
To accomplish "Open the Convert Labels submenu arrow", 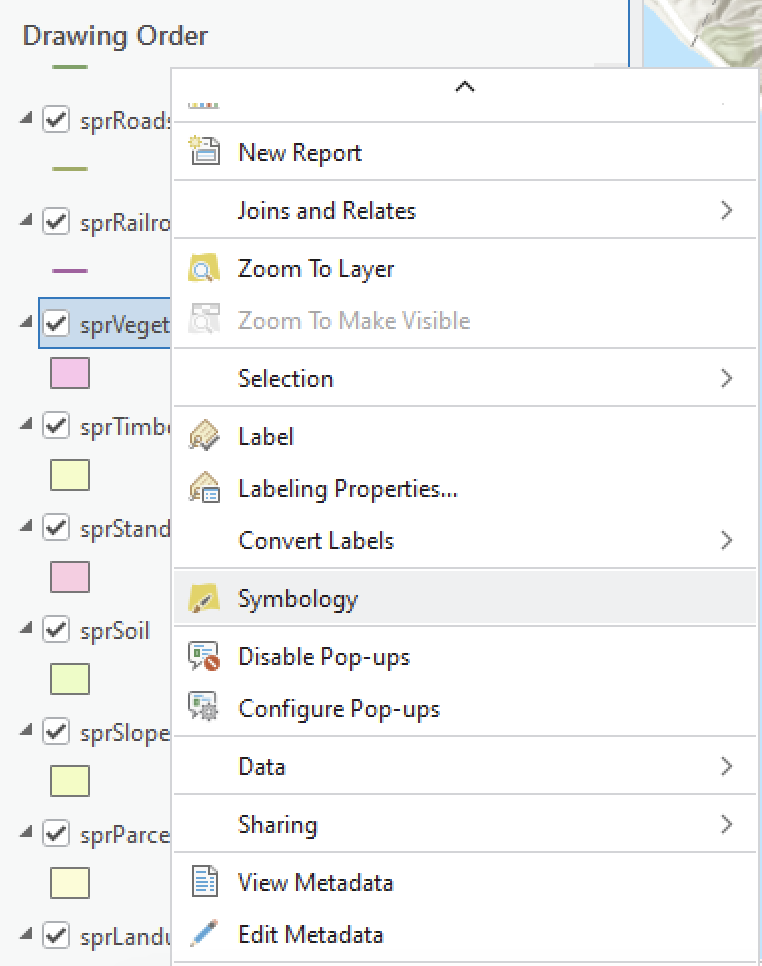I will [x=726, y=541].
